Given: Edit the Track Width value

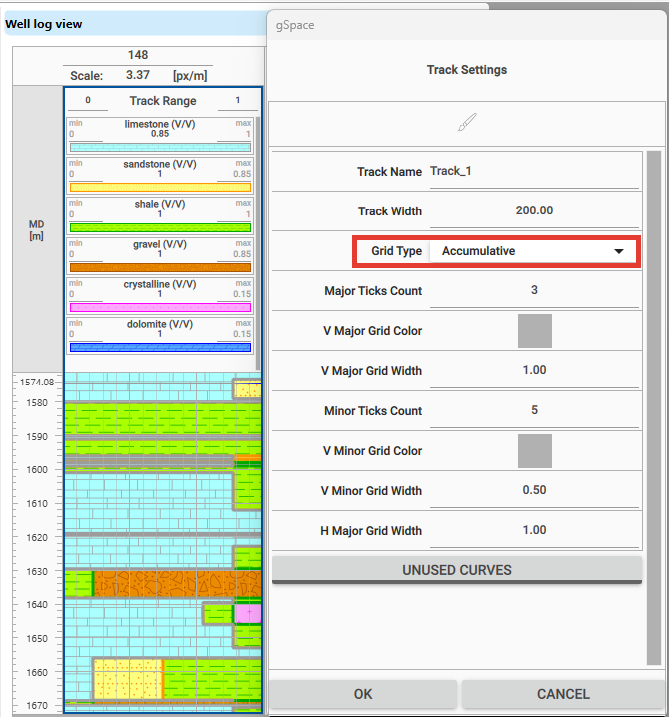Looking at the screenshot, I should coord(534,211).
